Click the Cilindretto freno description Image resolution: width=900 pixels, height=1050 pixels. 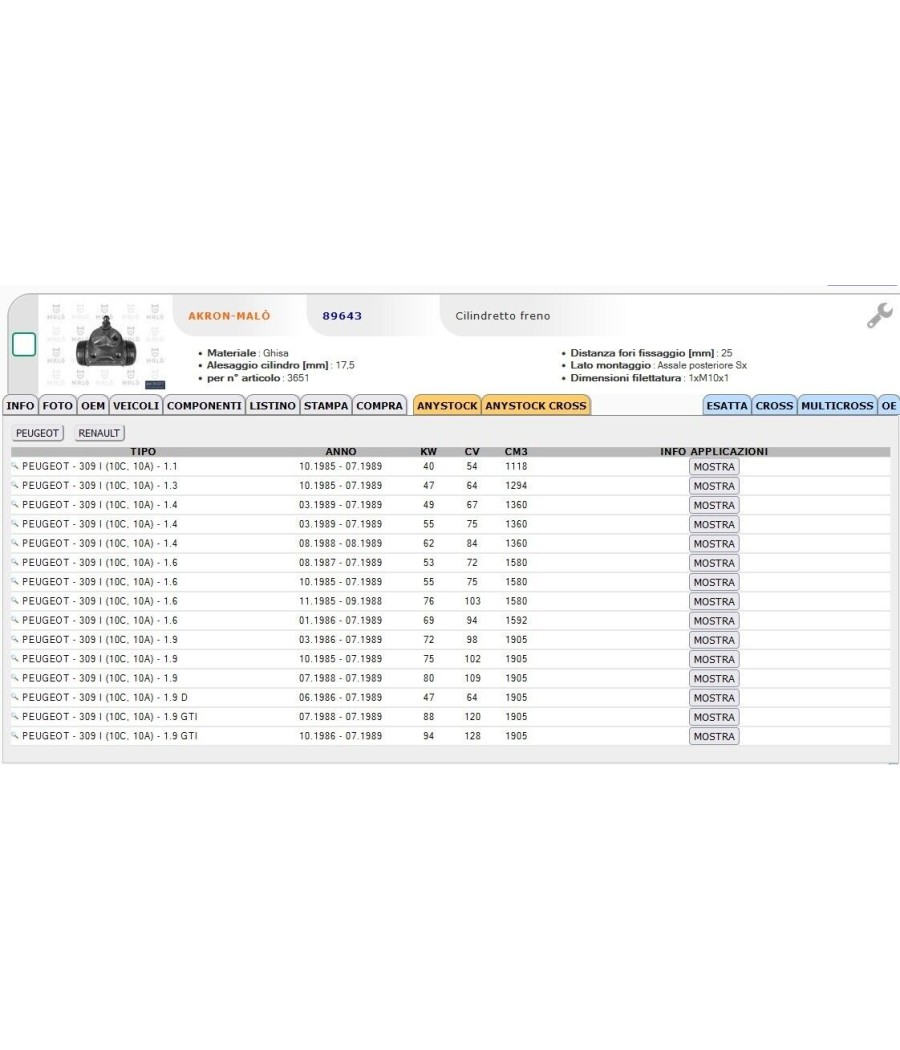[x=503, y=315]
